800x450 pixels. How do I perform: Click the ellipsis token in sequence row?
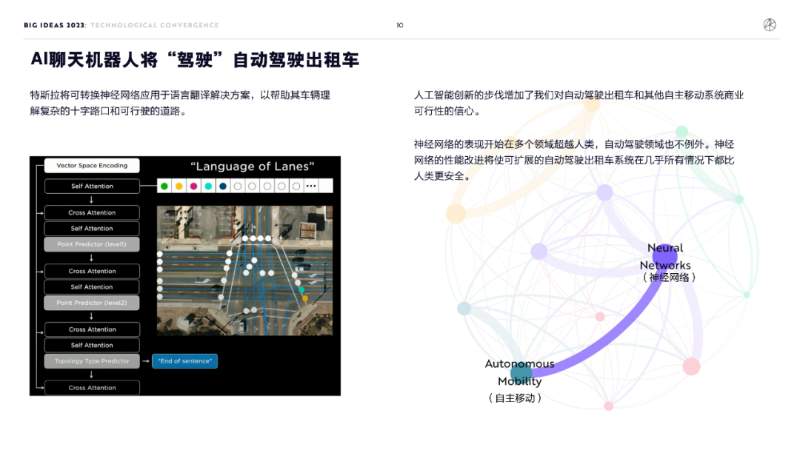point(311,186)
